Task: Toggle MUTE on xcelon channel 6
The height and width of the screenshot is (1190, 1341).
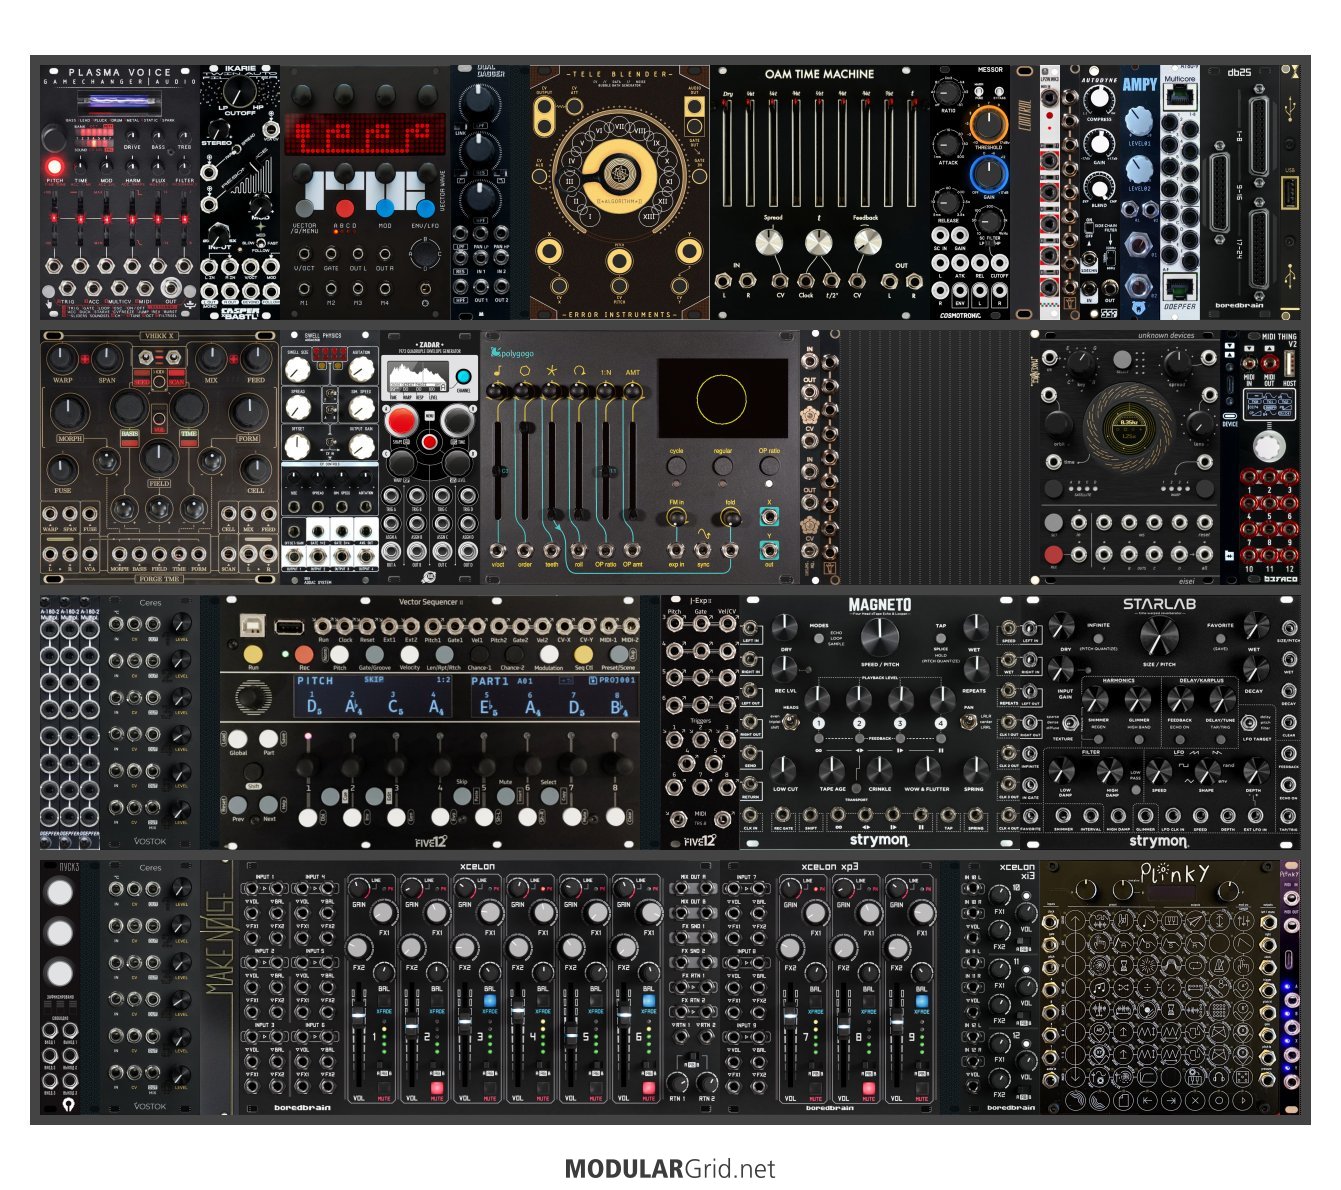Action: (x=648, y=1088)
